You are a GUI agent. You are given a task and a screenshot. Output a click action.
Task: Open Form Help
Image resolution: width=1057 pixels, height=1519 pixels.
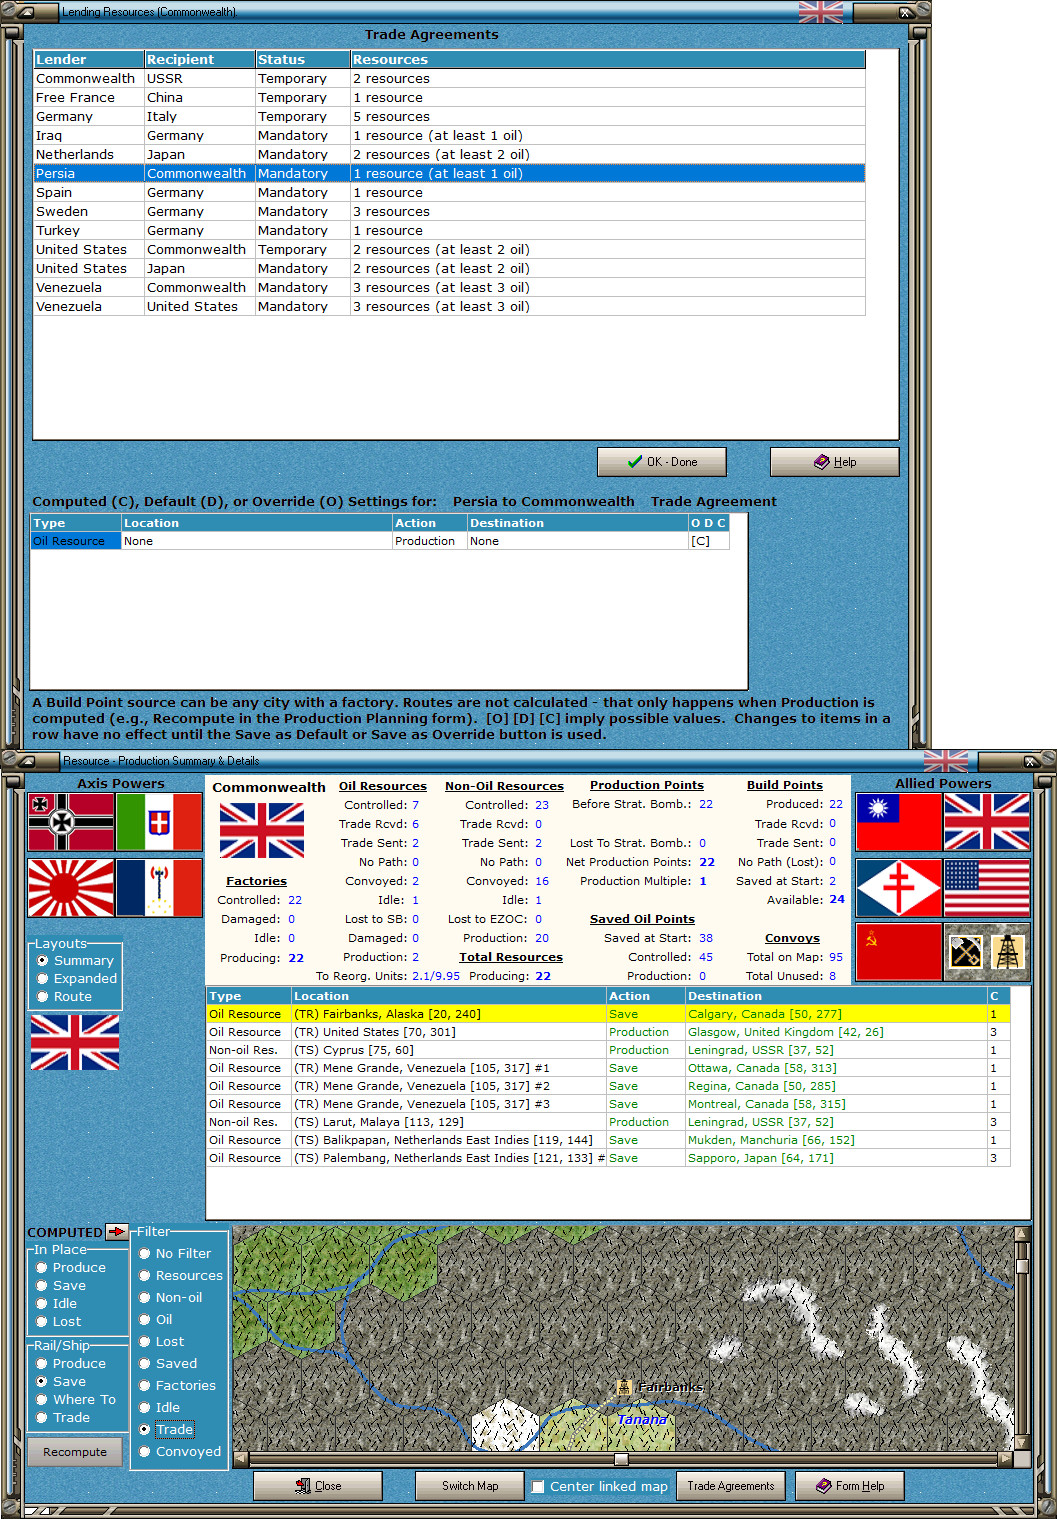[x=850, y=1486]
